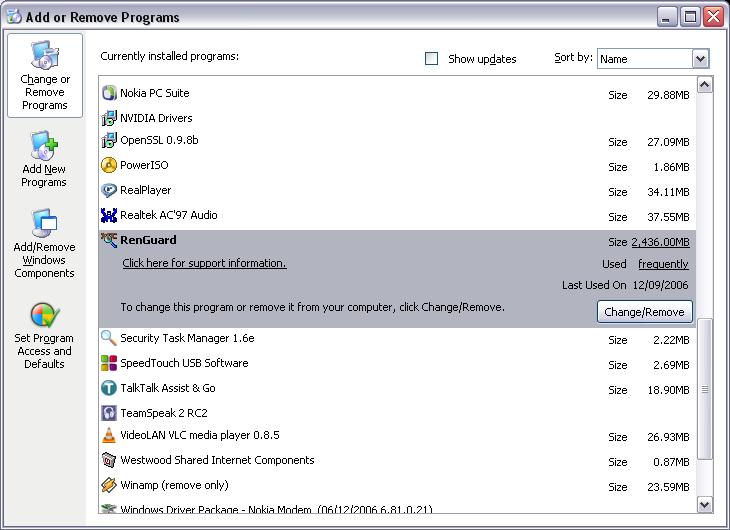Click the VideoLAN VLC cone icon

[110, 436]
